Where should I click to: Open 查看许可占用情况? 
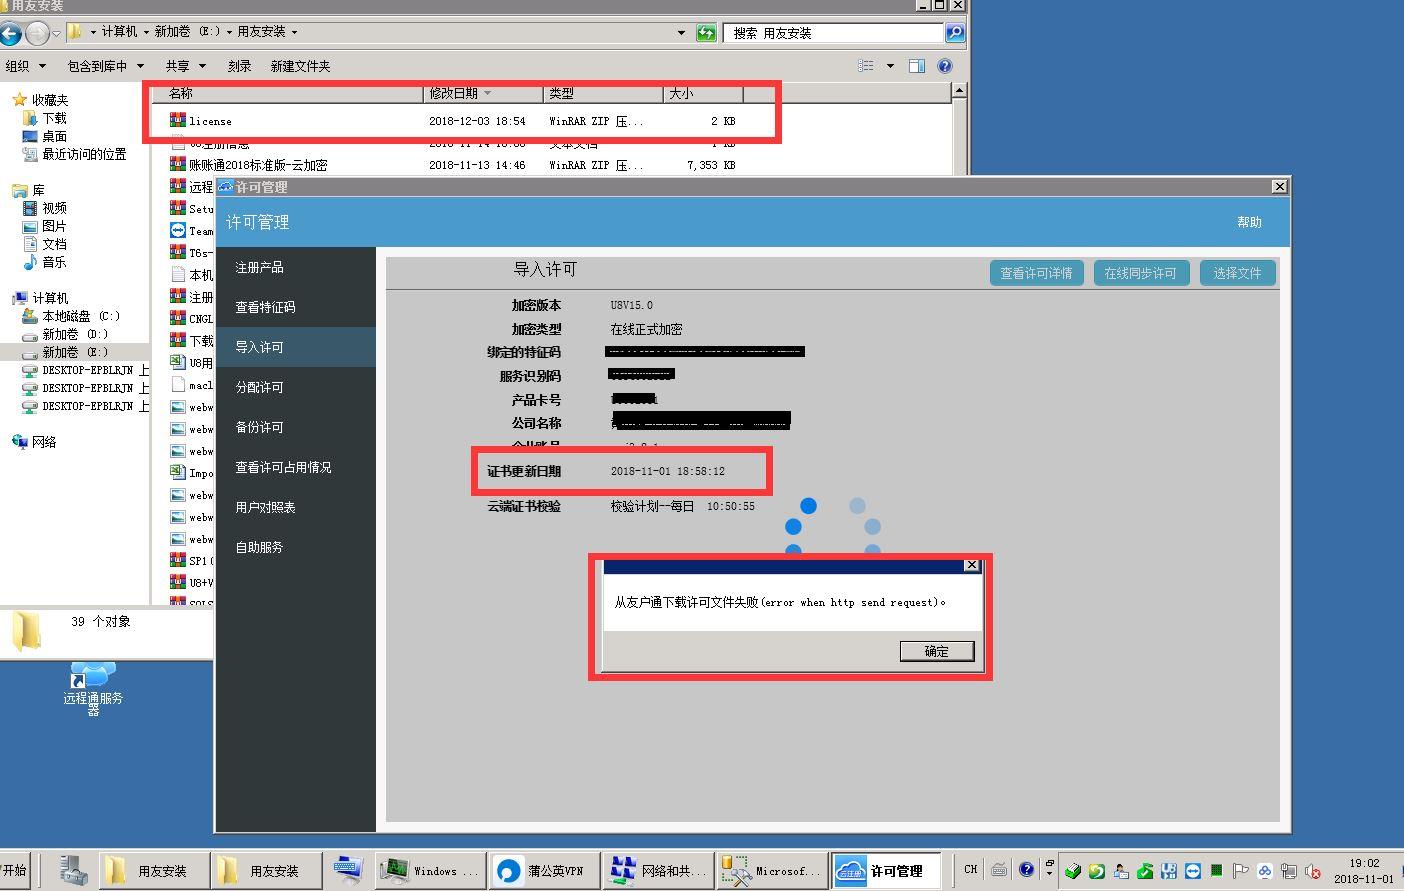(296, 467)
